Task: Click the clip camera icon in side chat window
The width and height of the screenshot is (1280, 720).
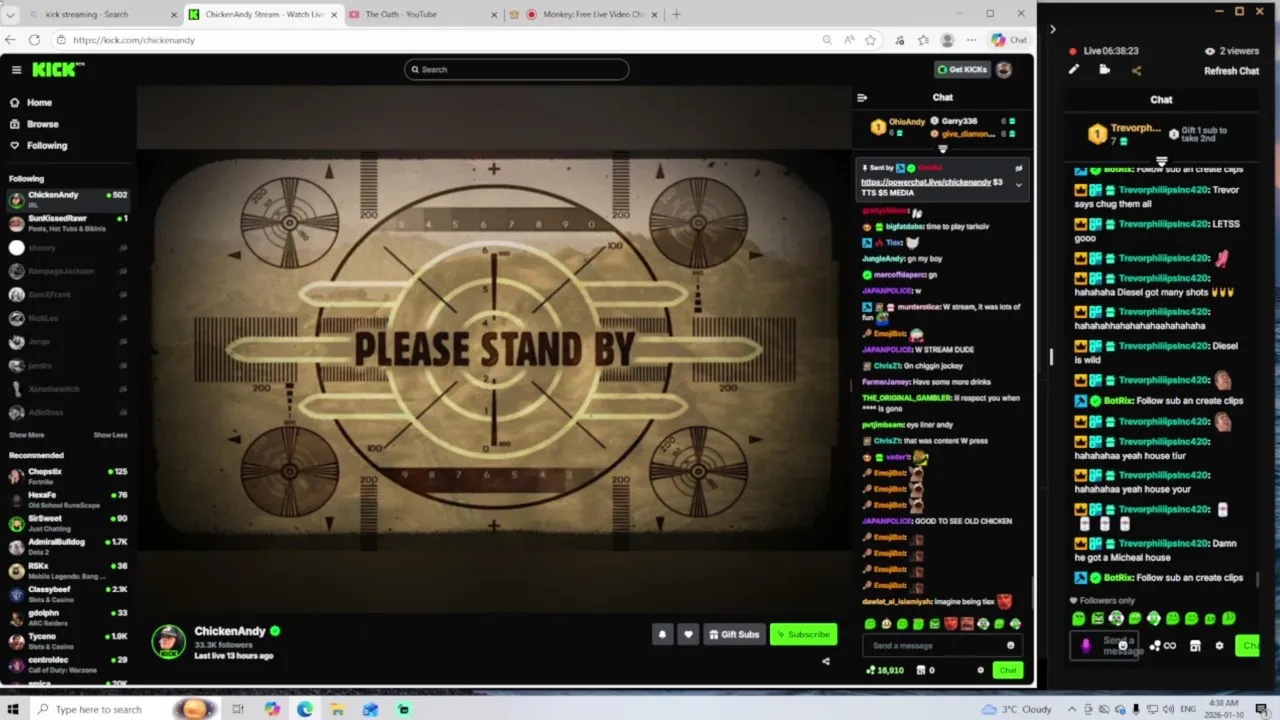Action: pos(1104,70)
